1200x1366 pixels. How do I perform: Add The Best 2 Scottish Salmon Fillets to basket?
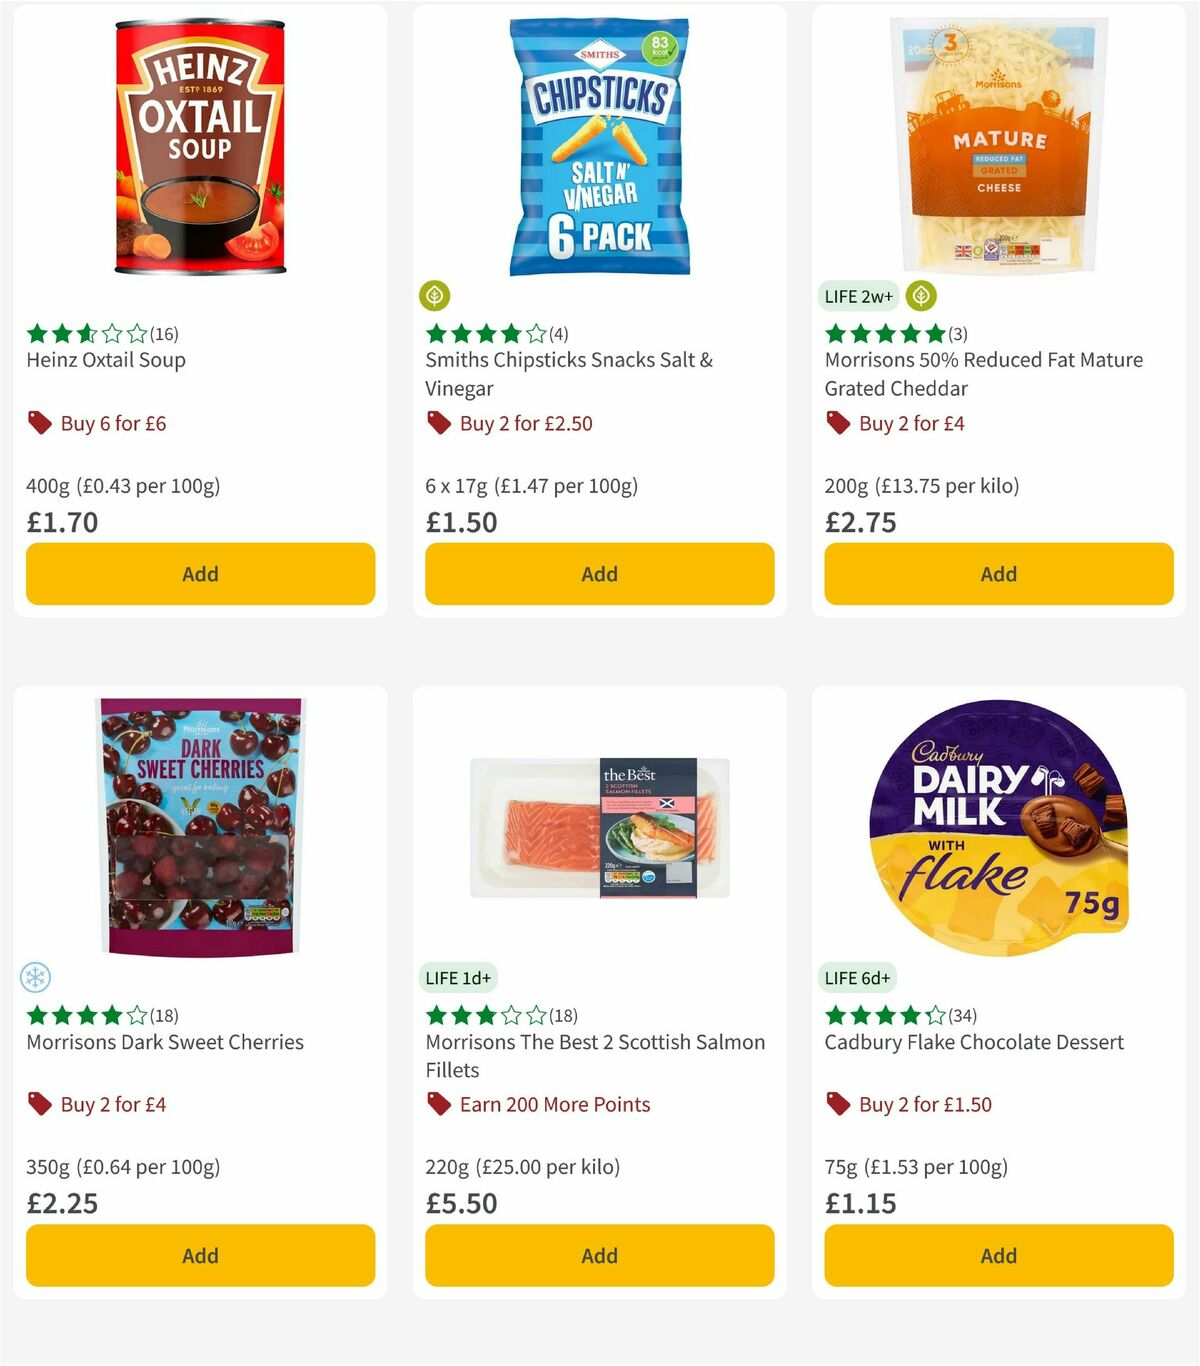click(598, 1255)
